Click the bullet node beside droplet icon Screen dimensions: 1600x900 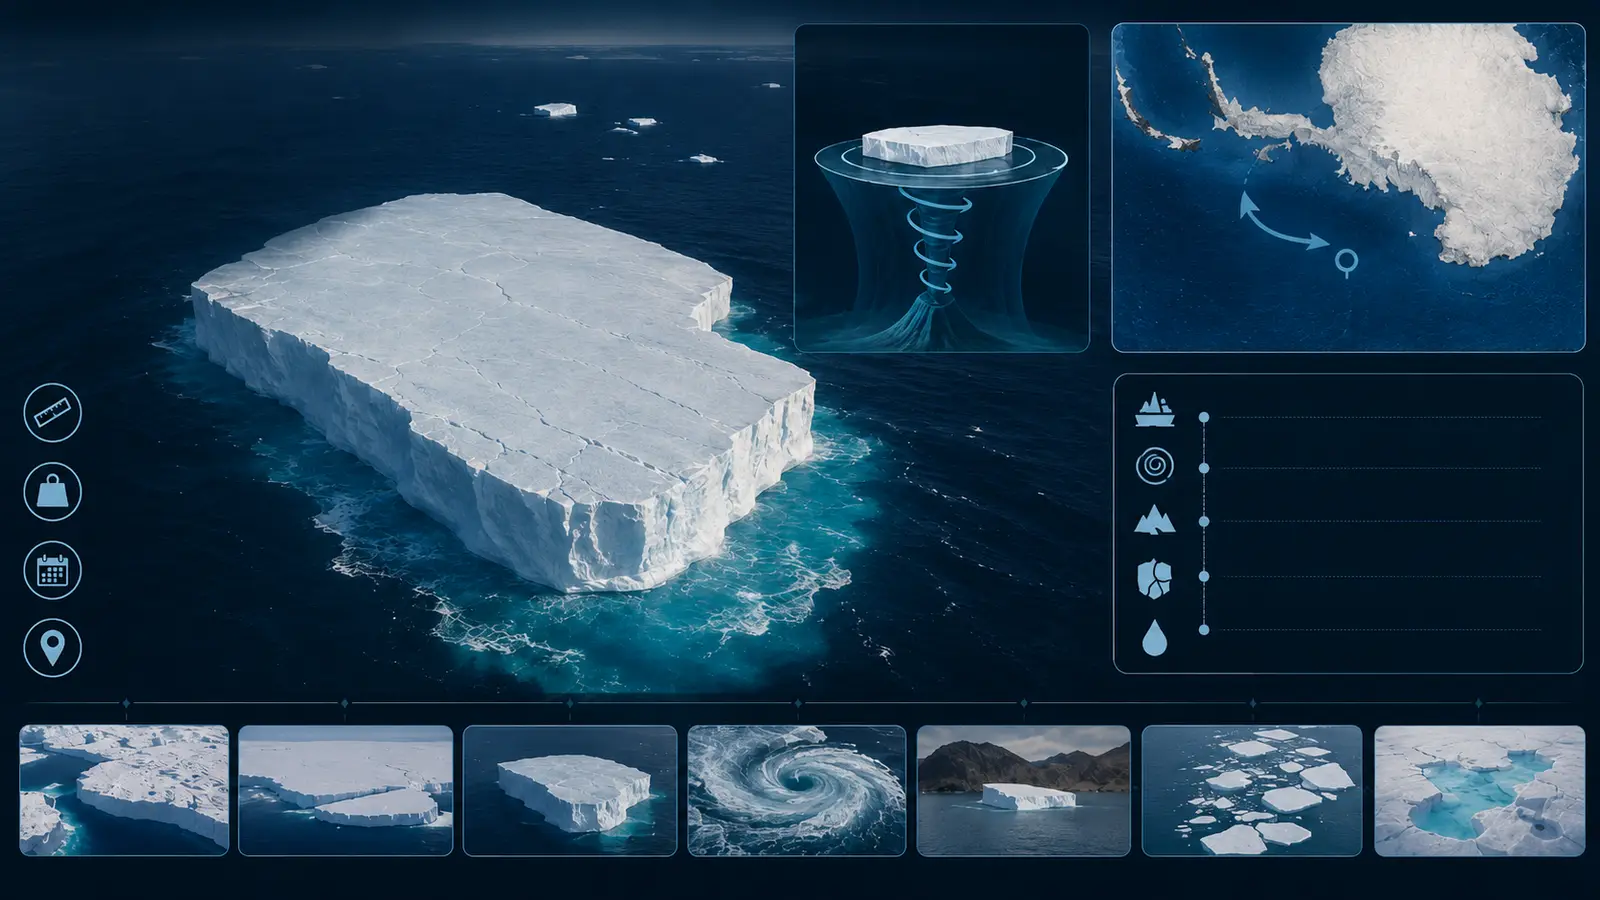point(1204,630)
